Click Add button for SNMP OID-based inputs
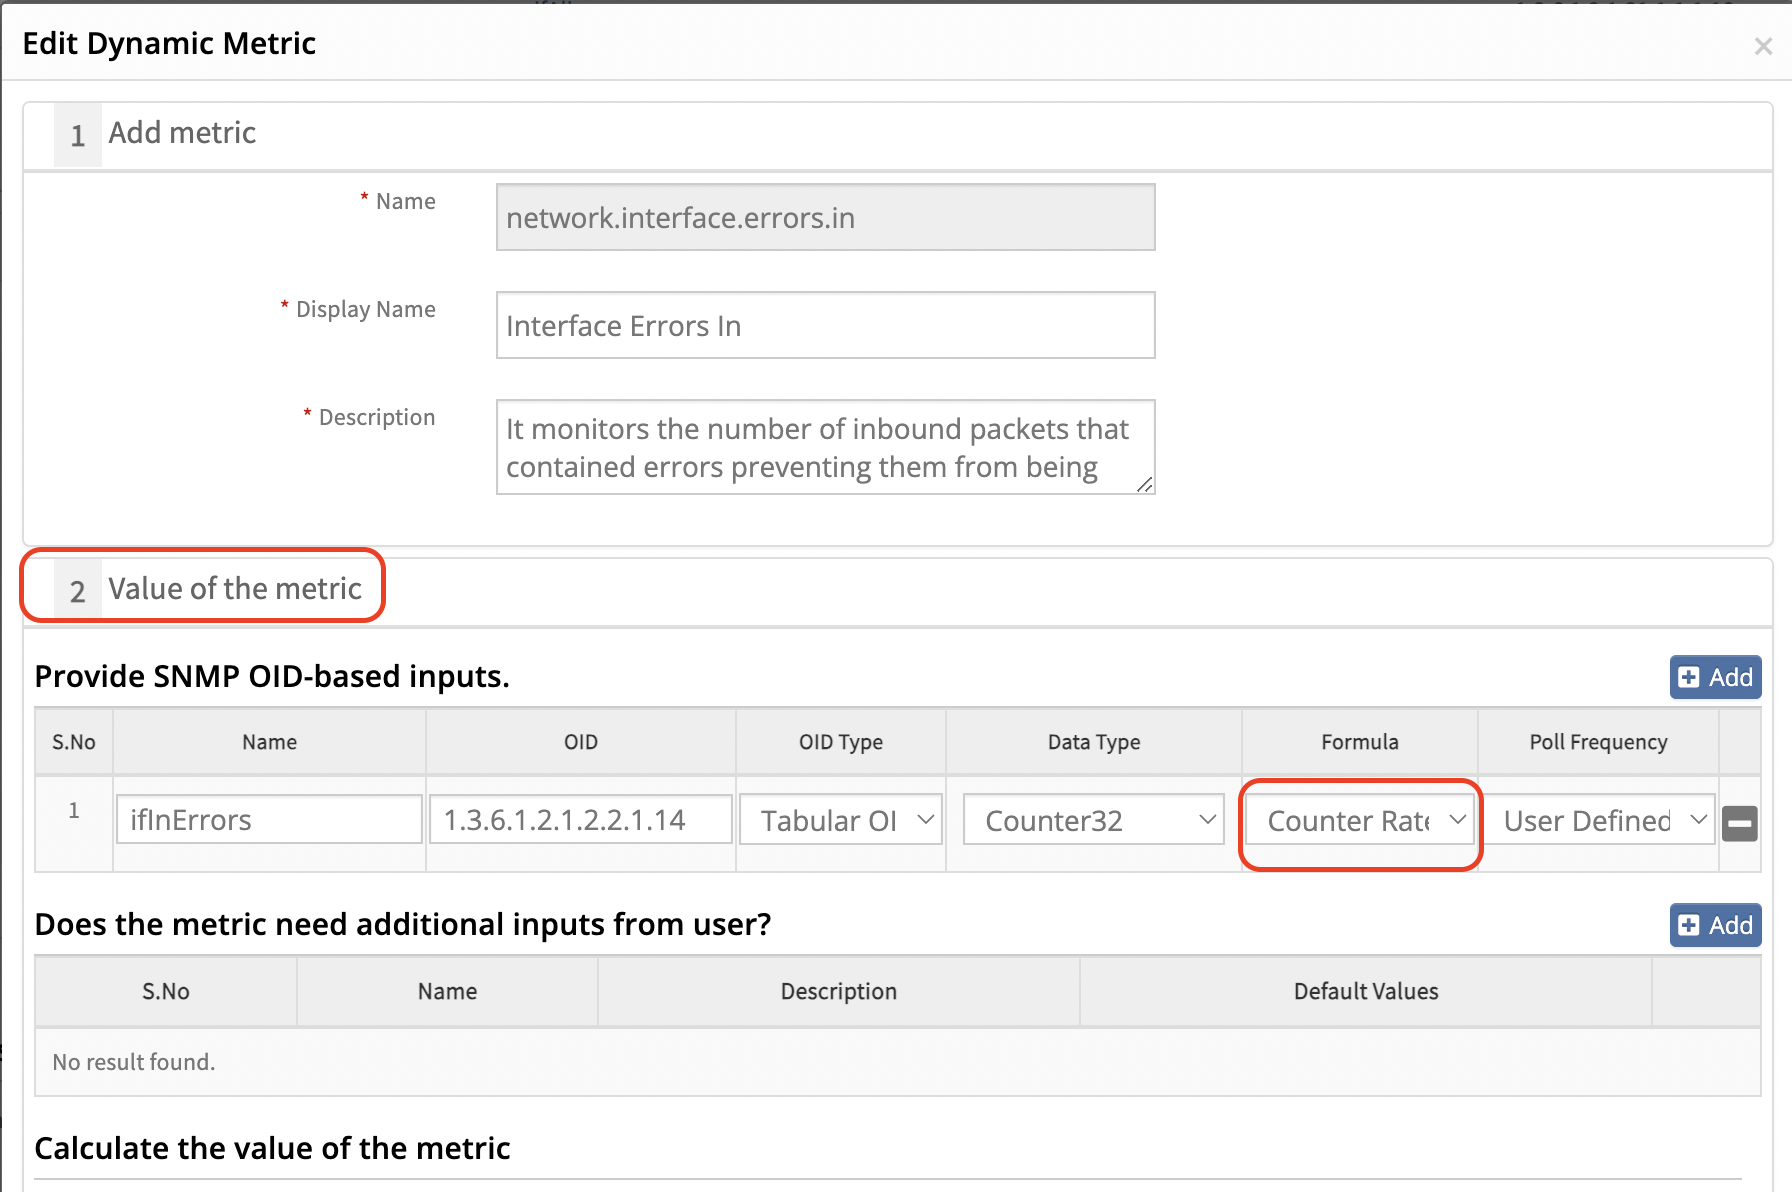 (1715, 677)
